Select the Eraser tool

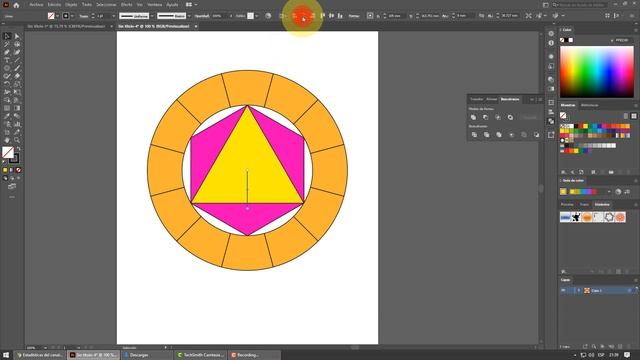click(17, 76)
